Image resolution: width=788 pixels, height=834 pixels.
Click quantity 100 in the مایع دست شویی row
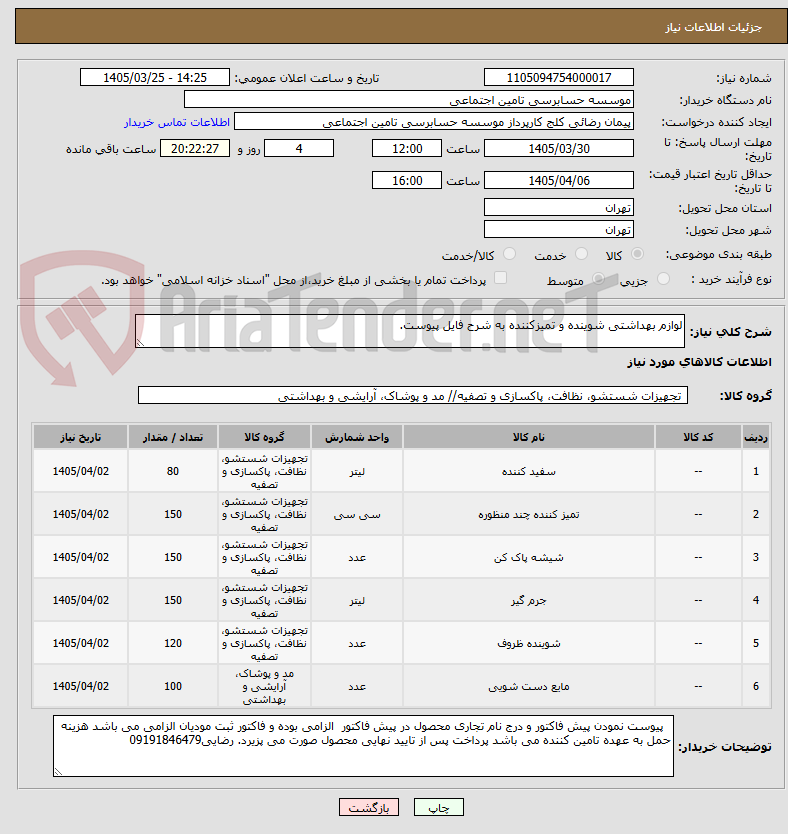pyautogui.click(x=173, y=687)
